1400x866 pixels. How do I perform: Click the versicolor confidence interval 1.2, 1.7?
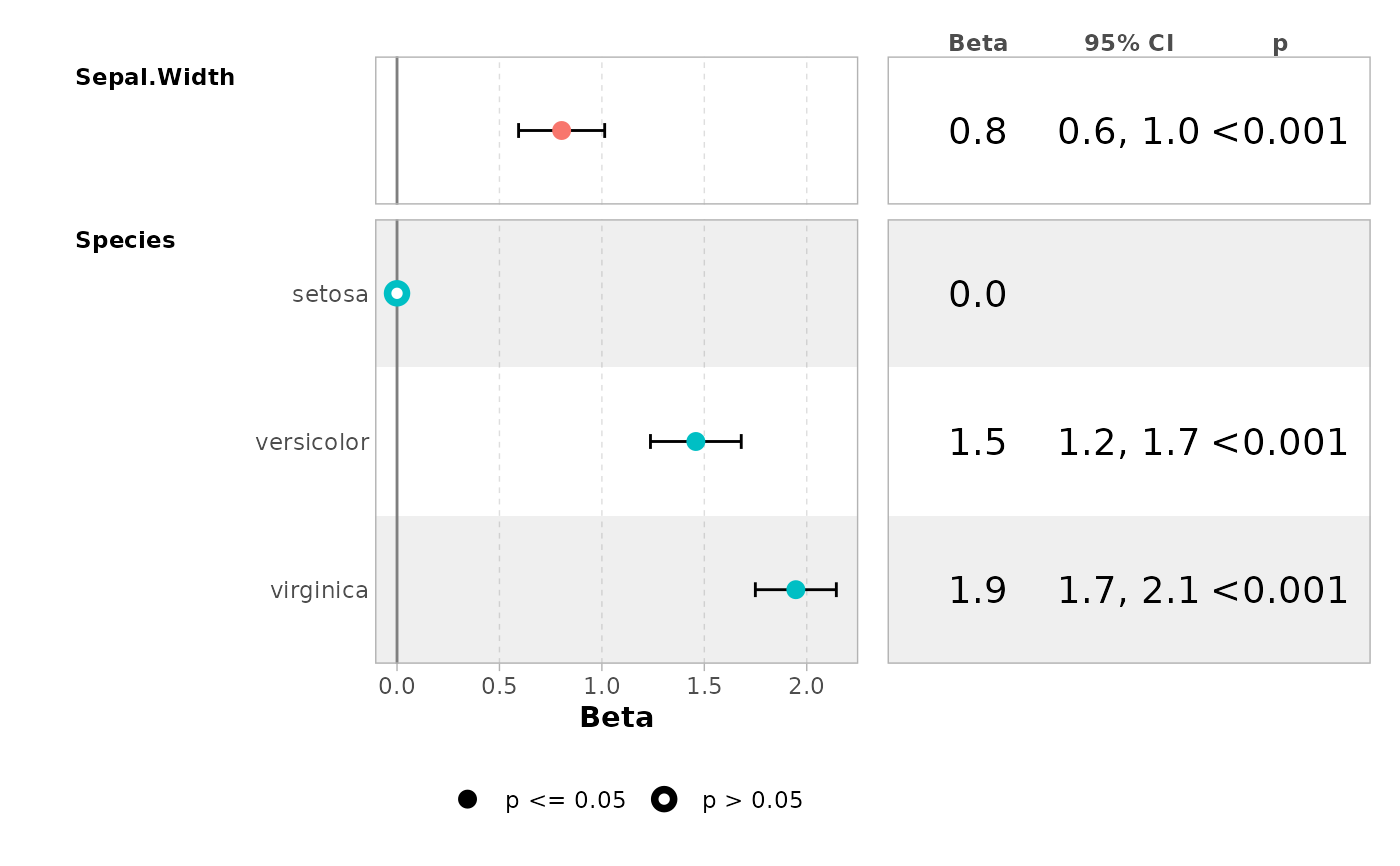click(1128, 442)
